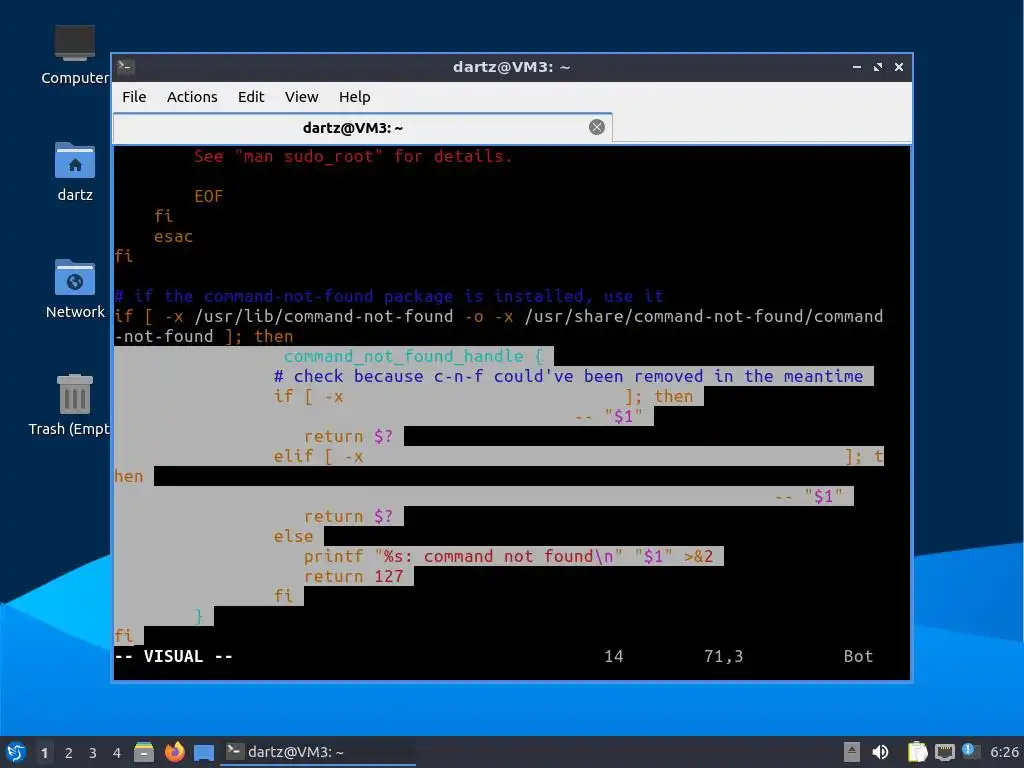Minimize the terminal window
This screenshot has width=1024, height=768.
click(857, 67)
